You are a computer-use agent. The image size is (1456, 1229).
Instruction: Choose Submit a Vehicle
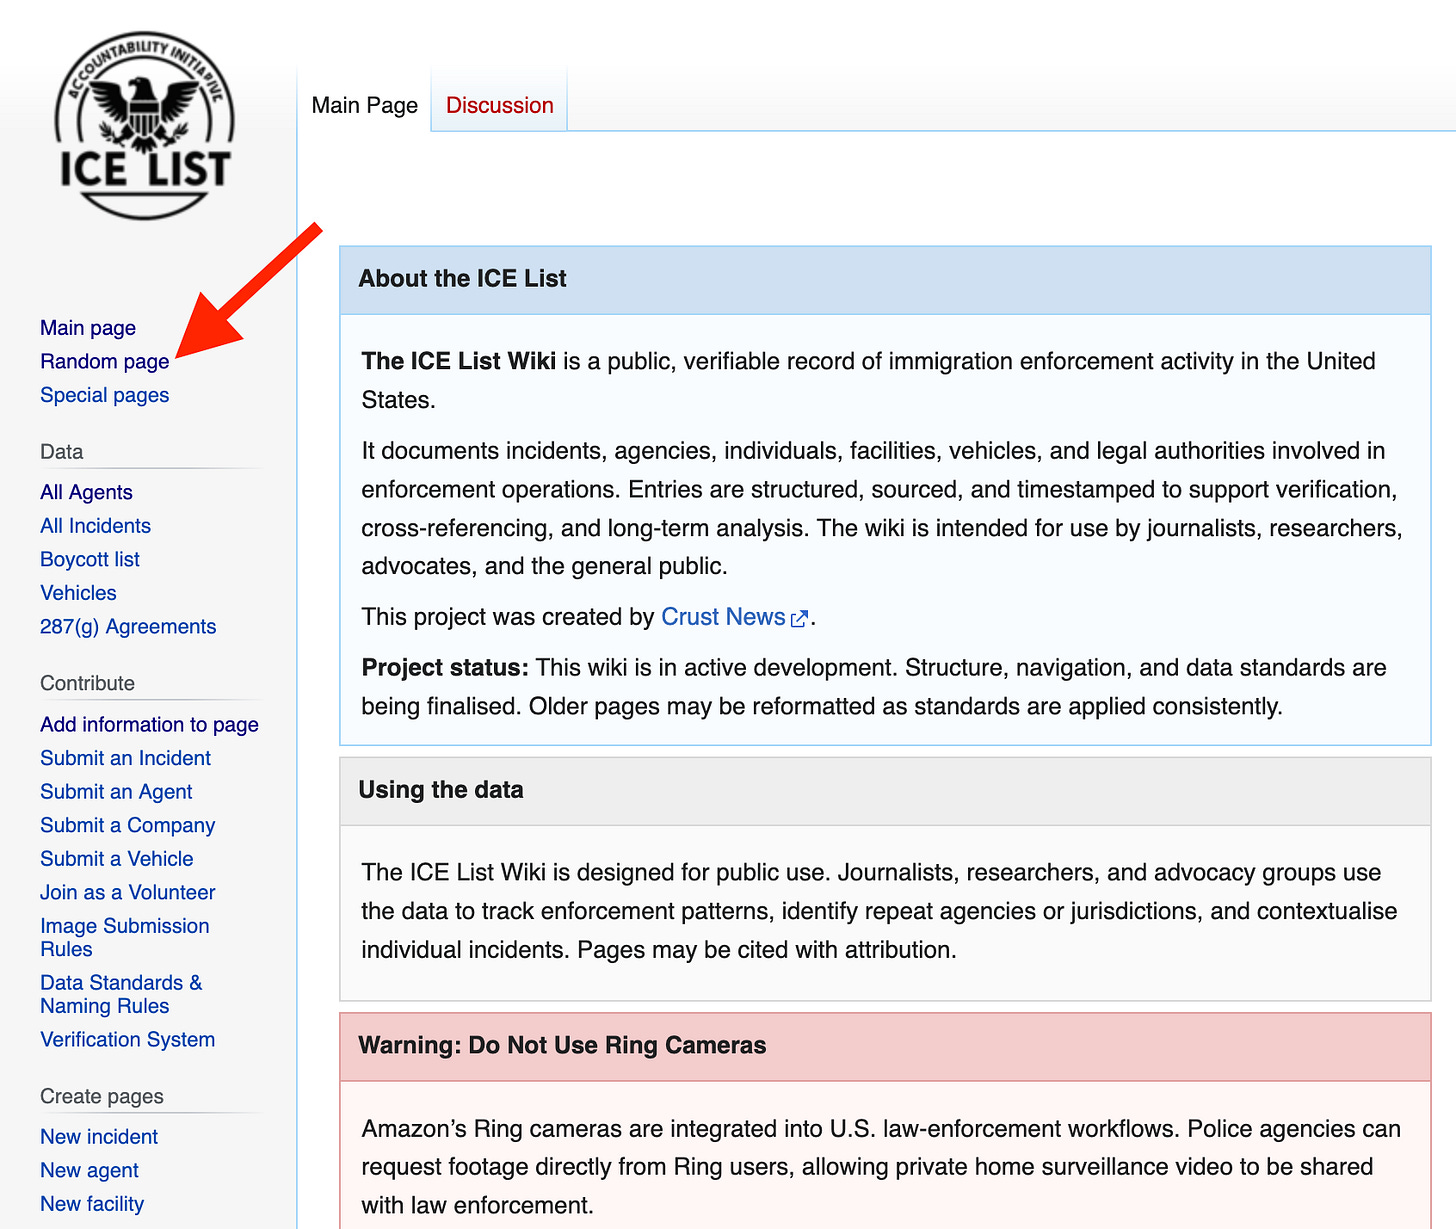pyautogui.click(x=117, y=859)
